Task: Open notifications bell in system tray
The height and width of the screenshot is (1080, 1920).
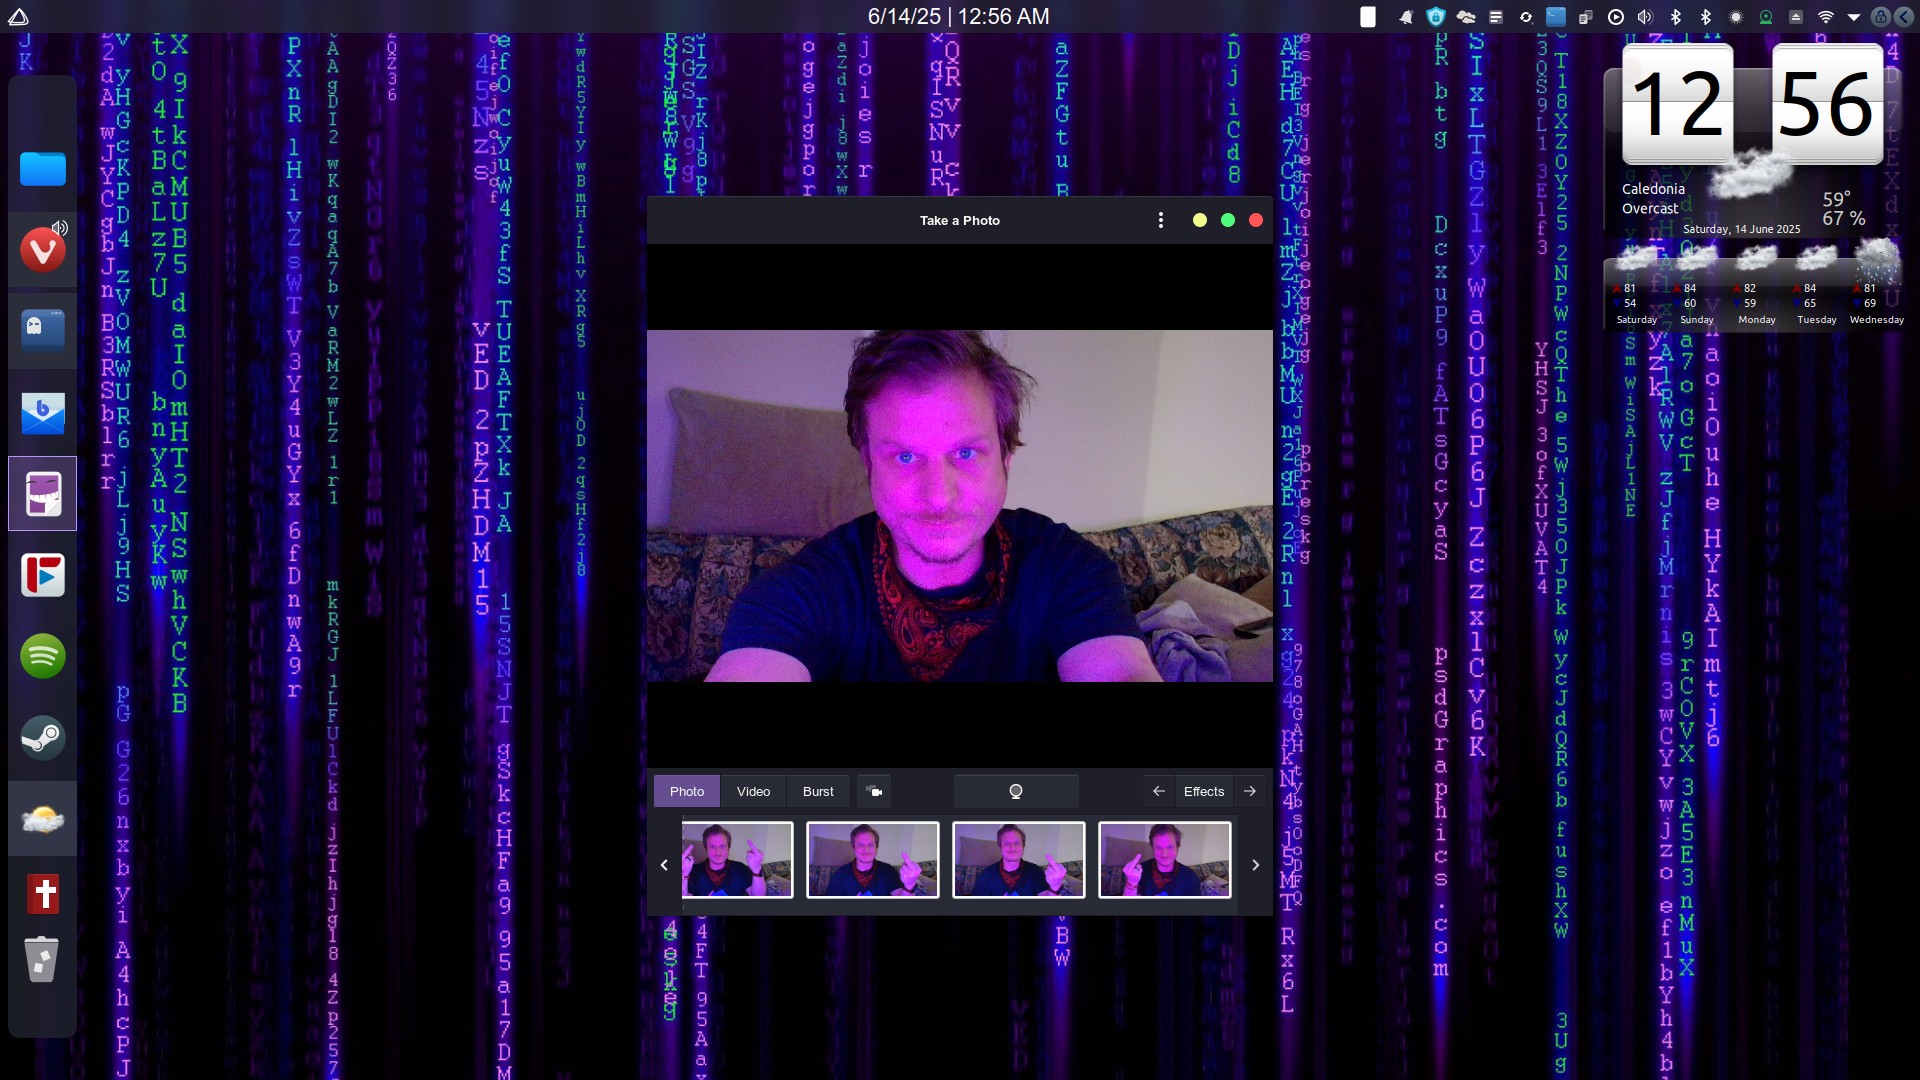Action: [x=1406, y=17]
